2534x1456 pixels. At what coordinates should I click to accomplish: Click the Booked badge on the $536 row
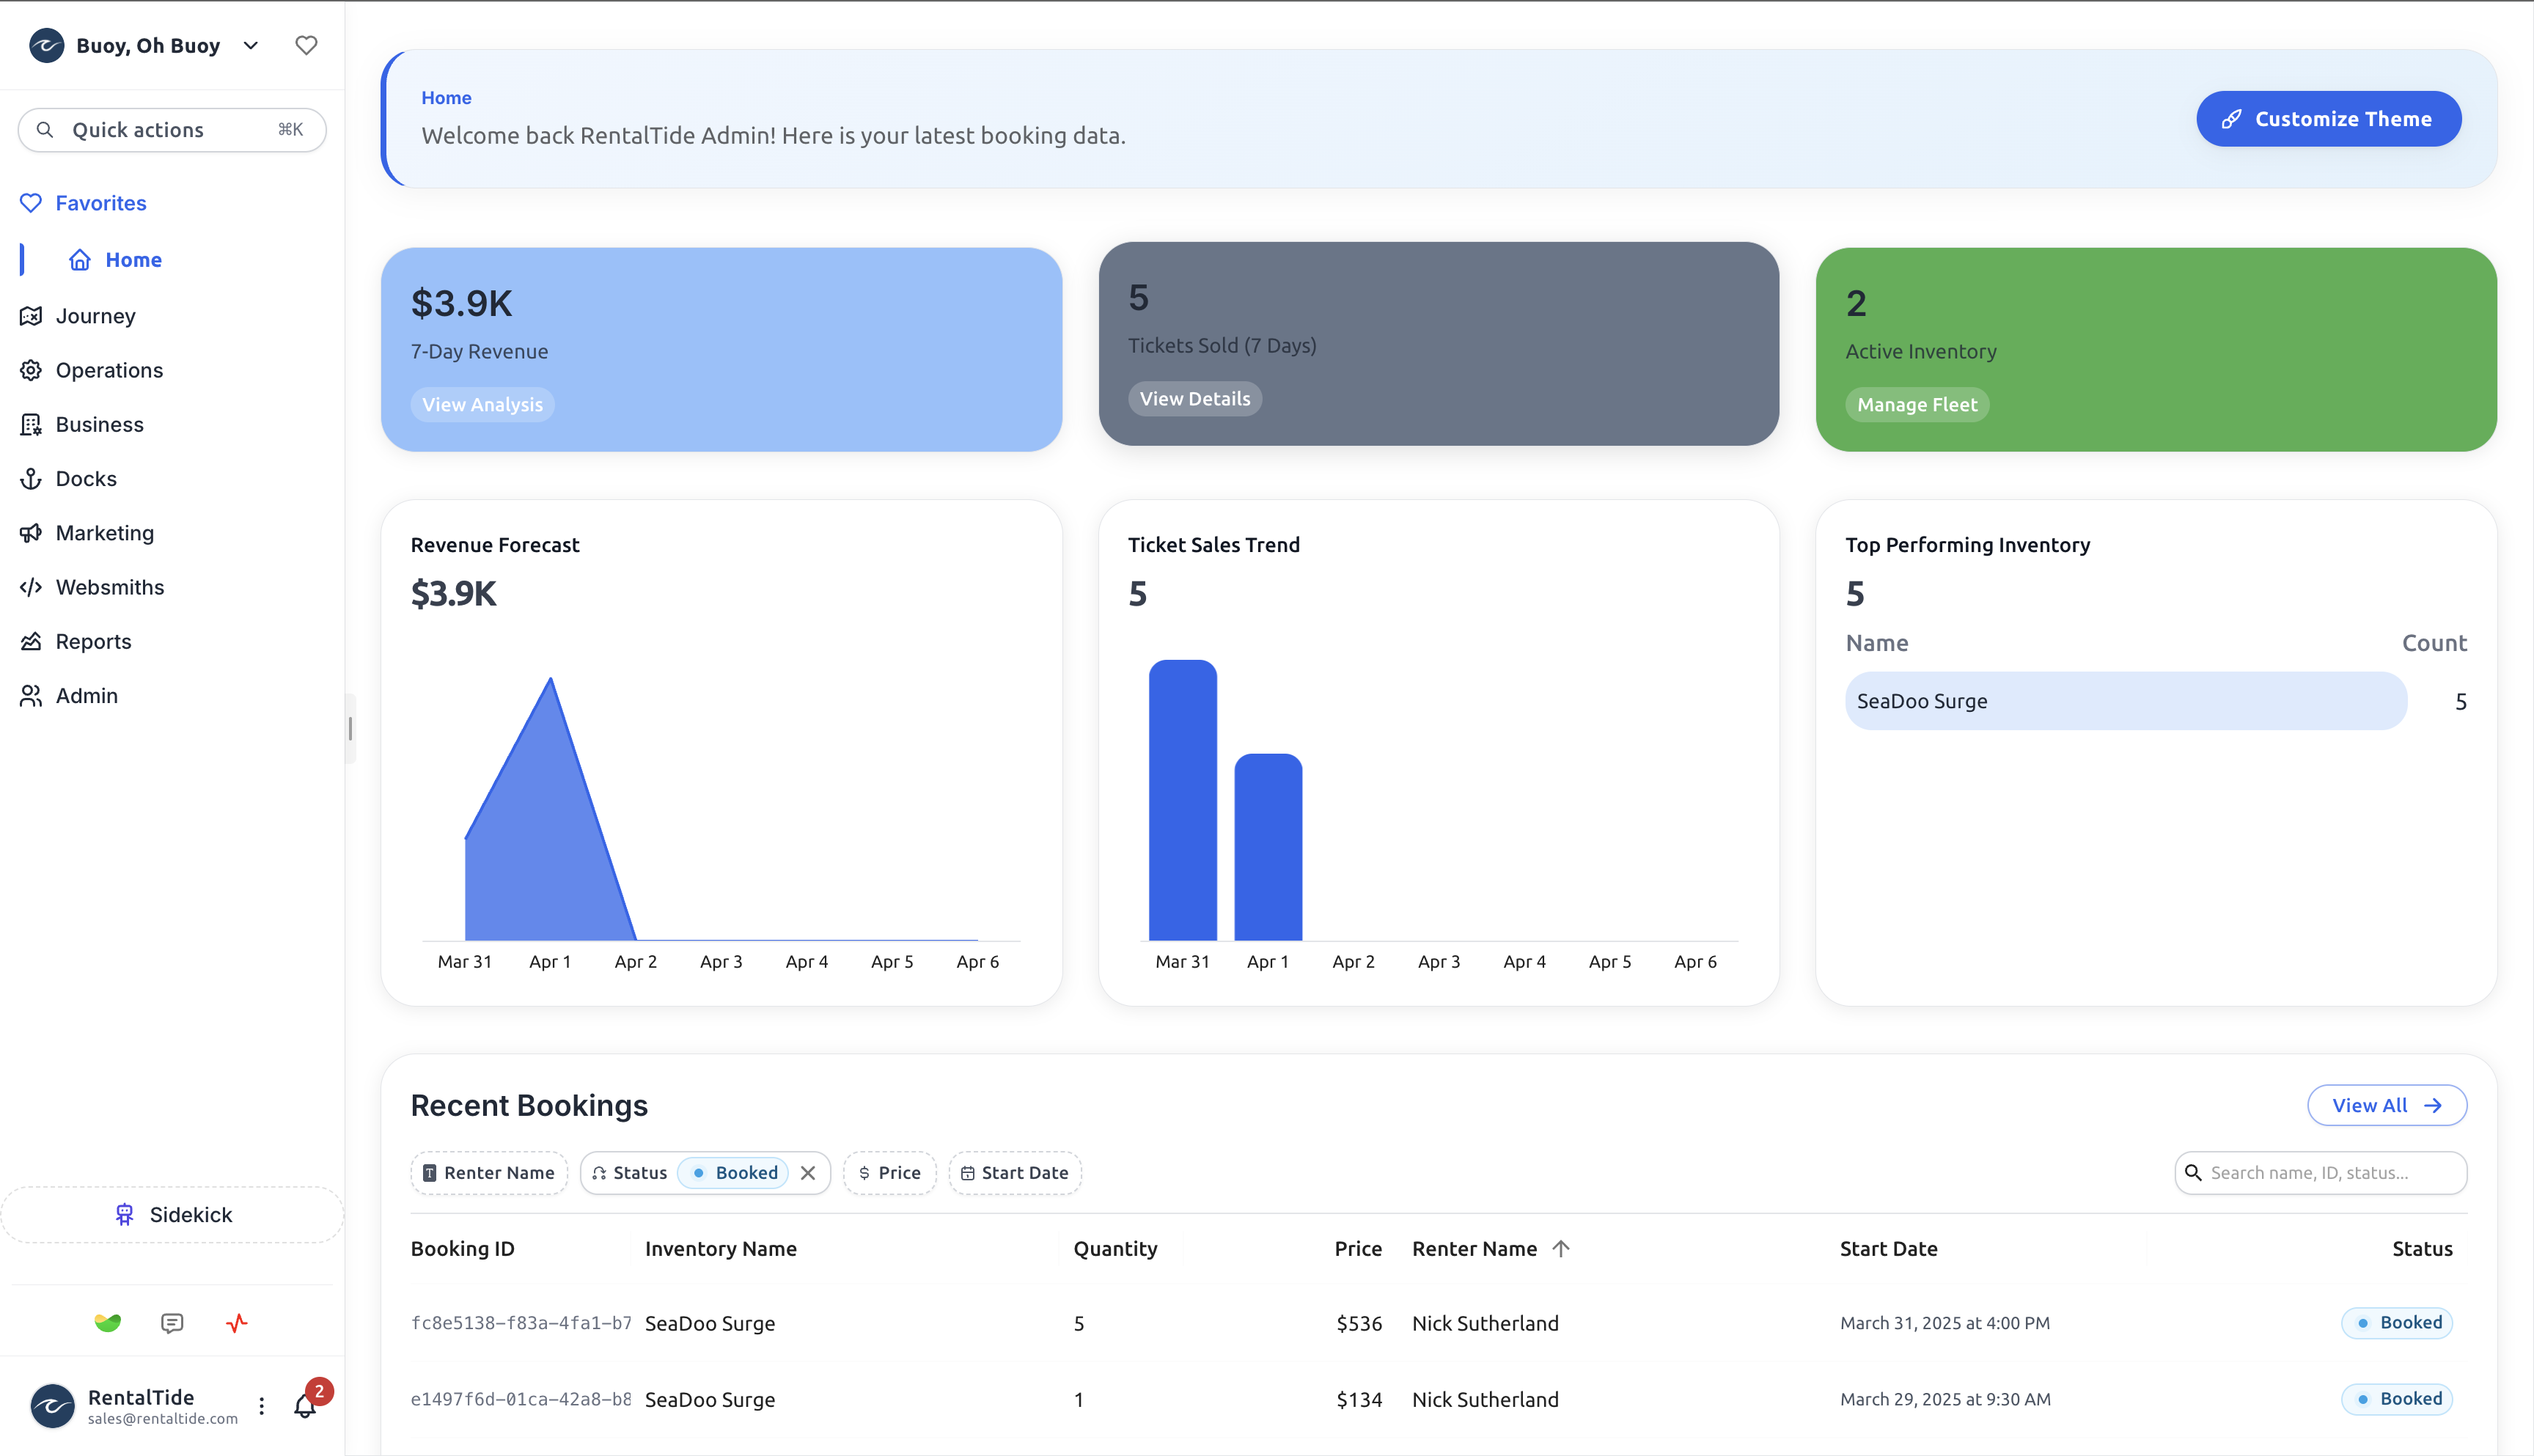[x=2397, y=1323]
